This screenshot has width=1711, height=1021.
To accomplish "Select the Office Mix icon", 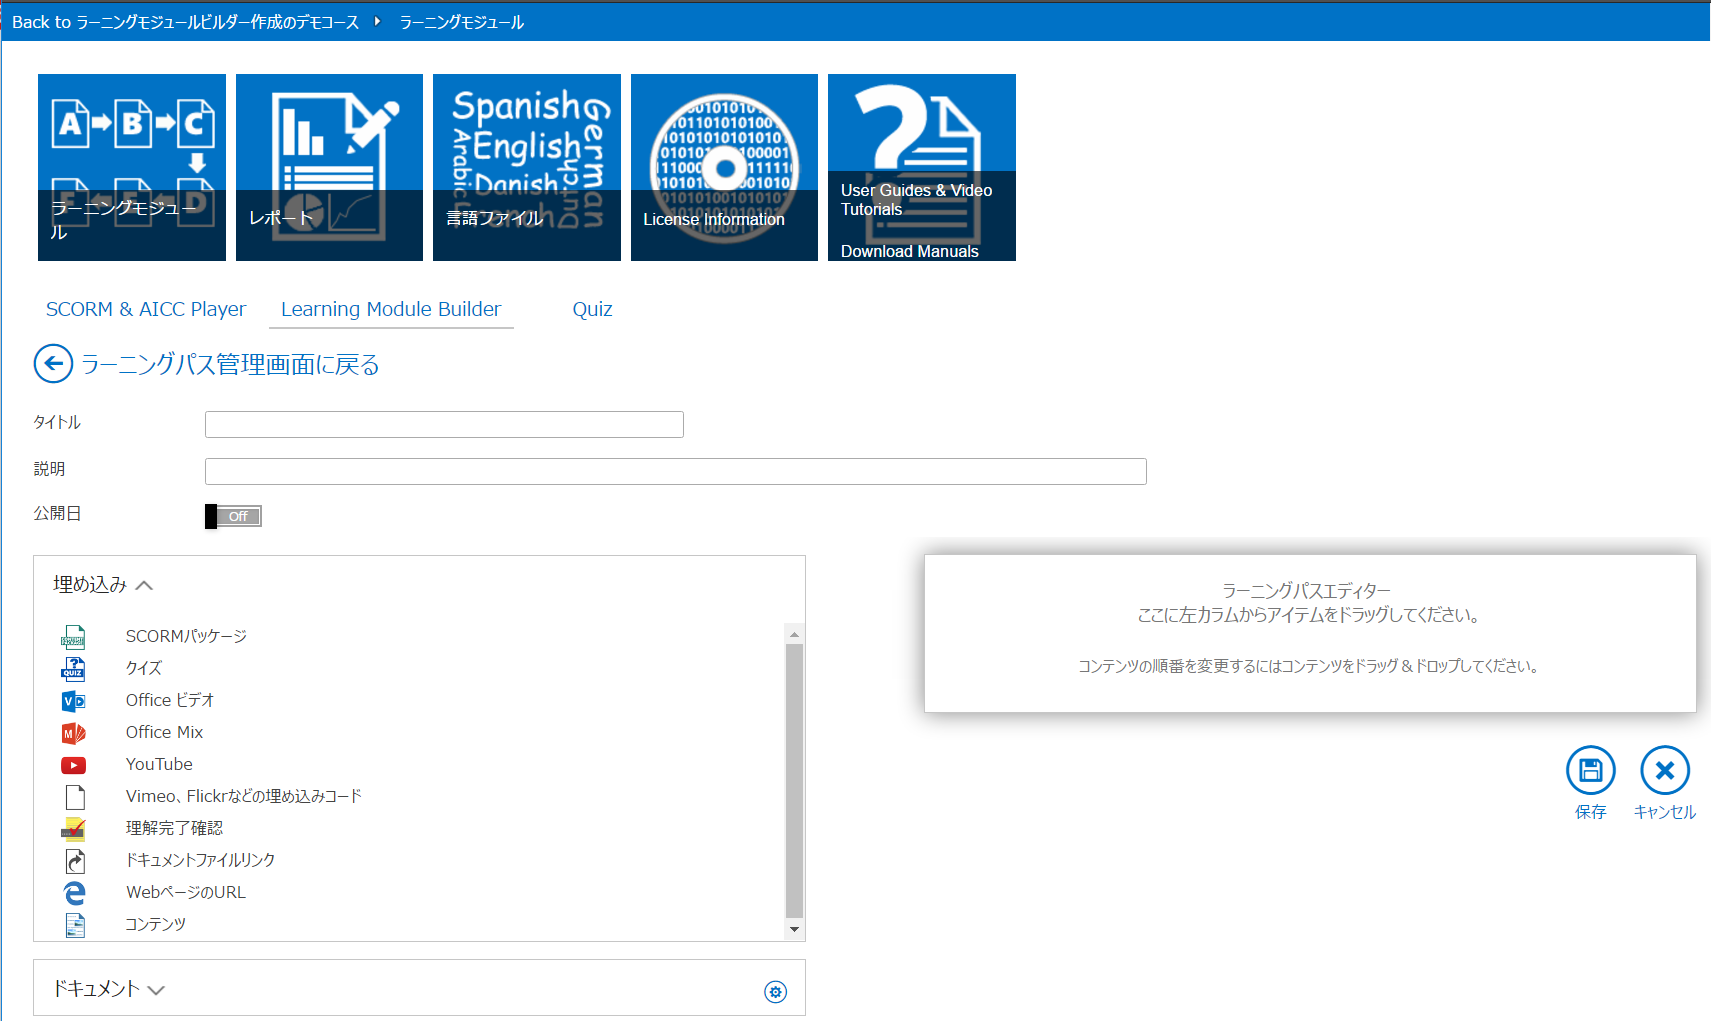I will [x=74, y=733].
